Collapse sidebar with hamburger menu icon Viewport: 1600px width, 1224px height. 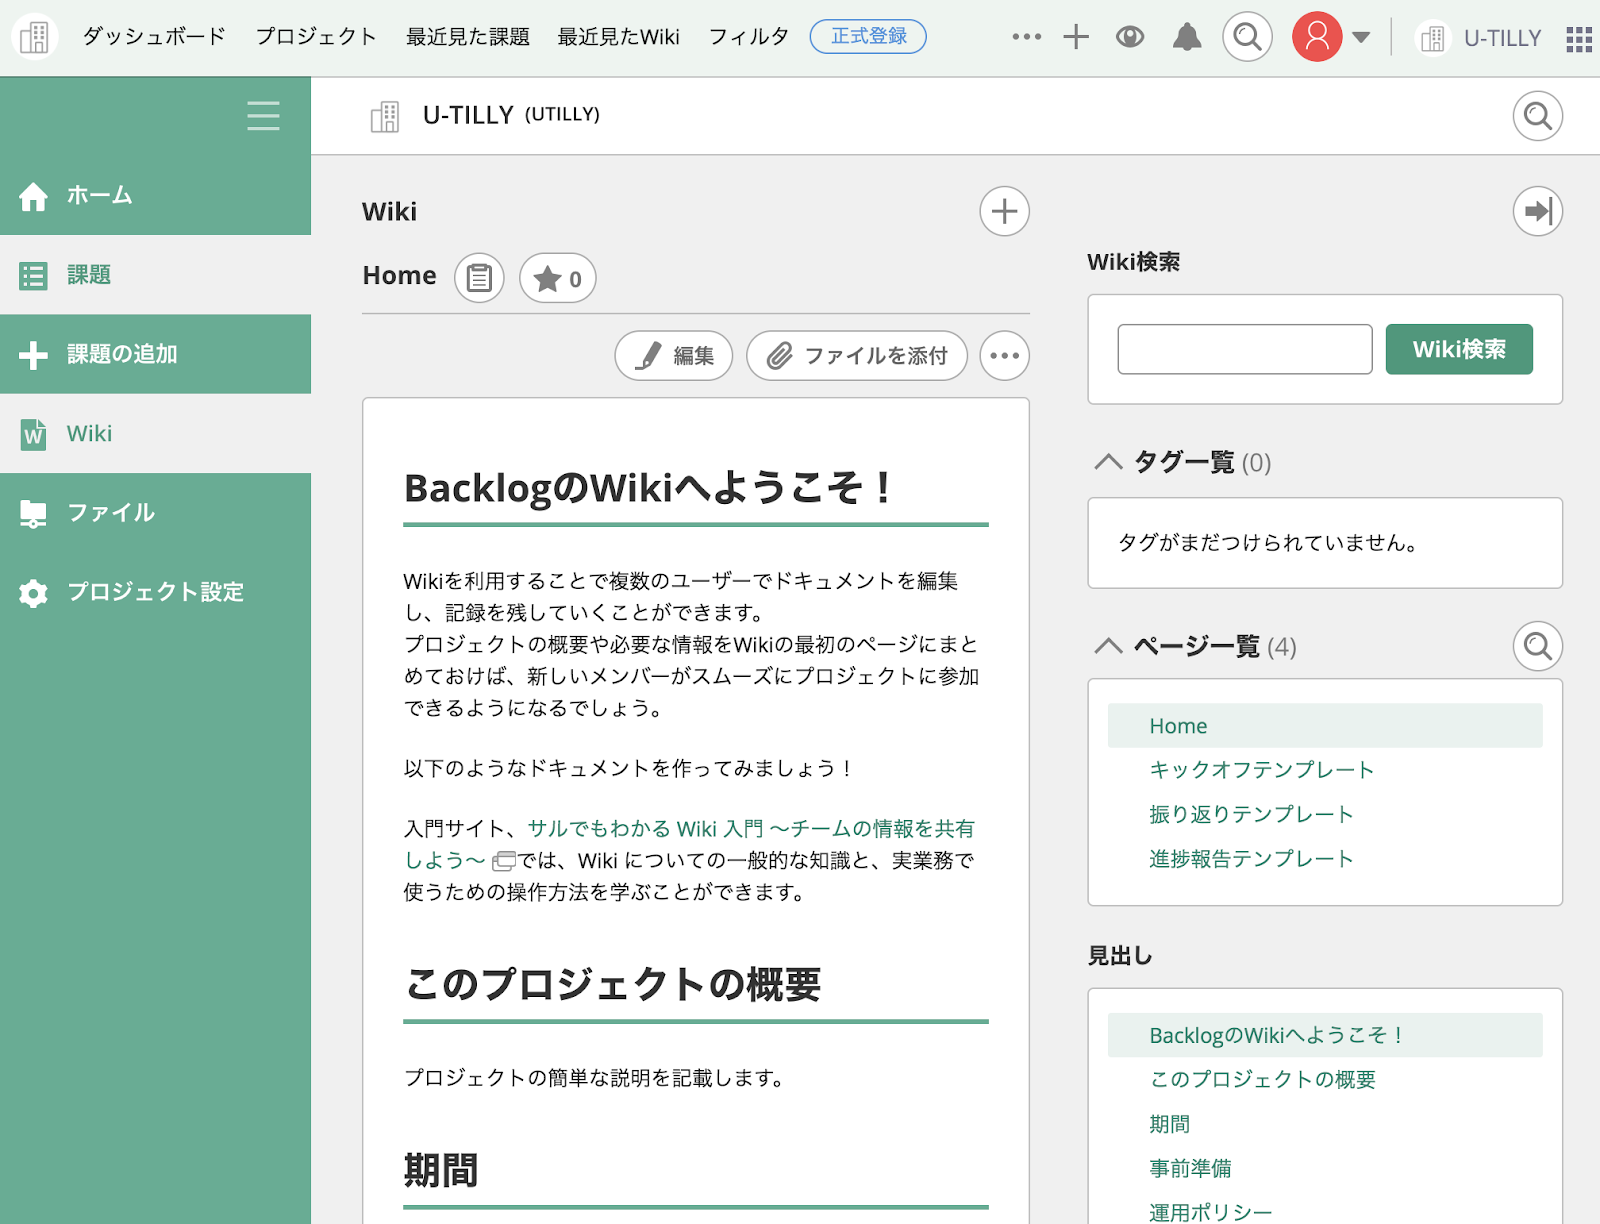coord(263,115)
